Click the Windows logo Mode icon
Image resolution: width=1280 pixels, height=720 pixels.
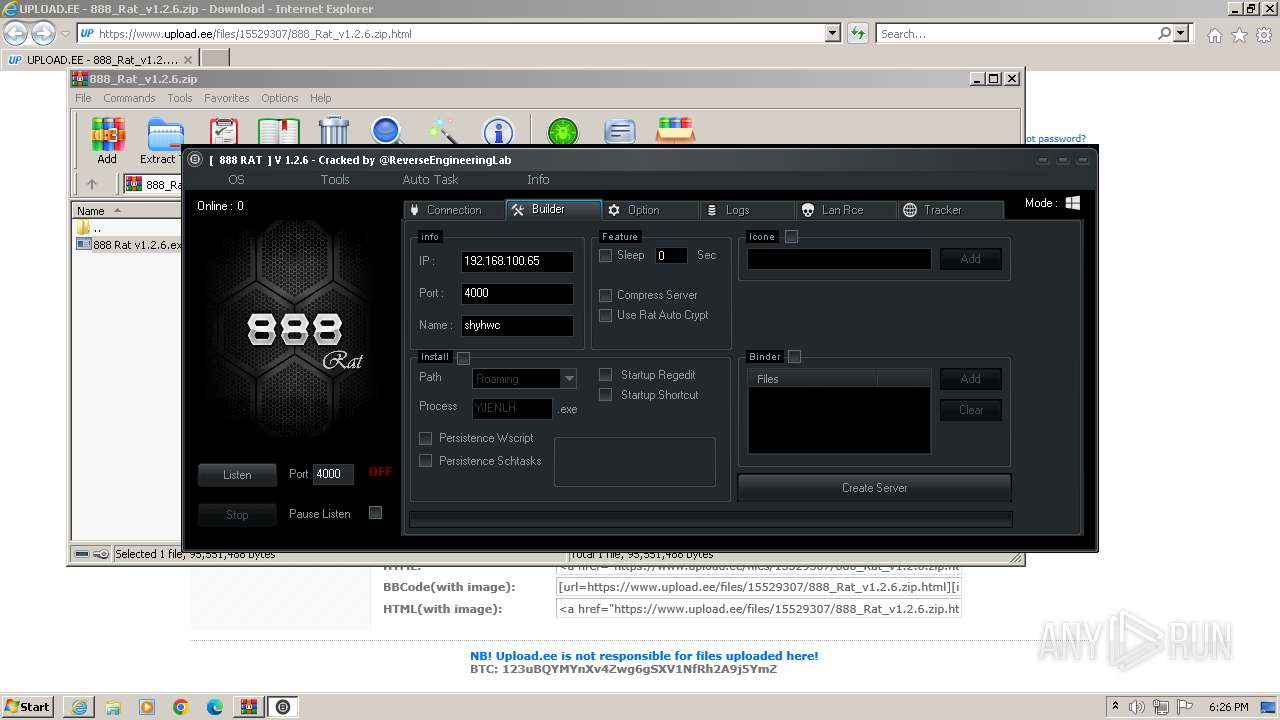click(1073, 203)
